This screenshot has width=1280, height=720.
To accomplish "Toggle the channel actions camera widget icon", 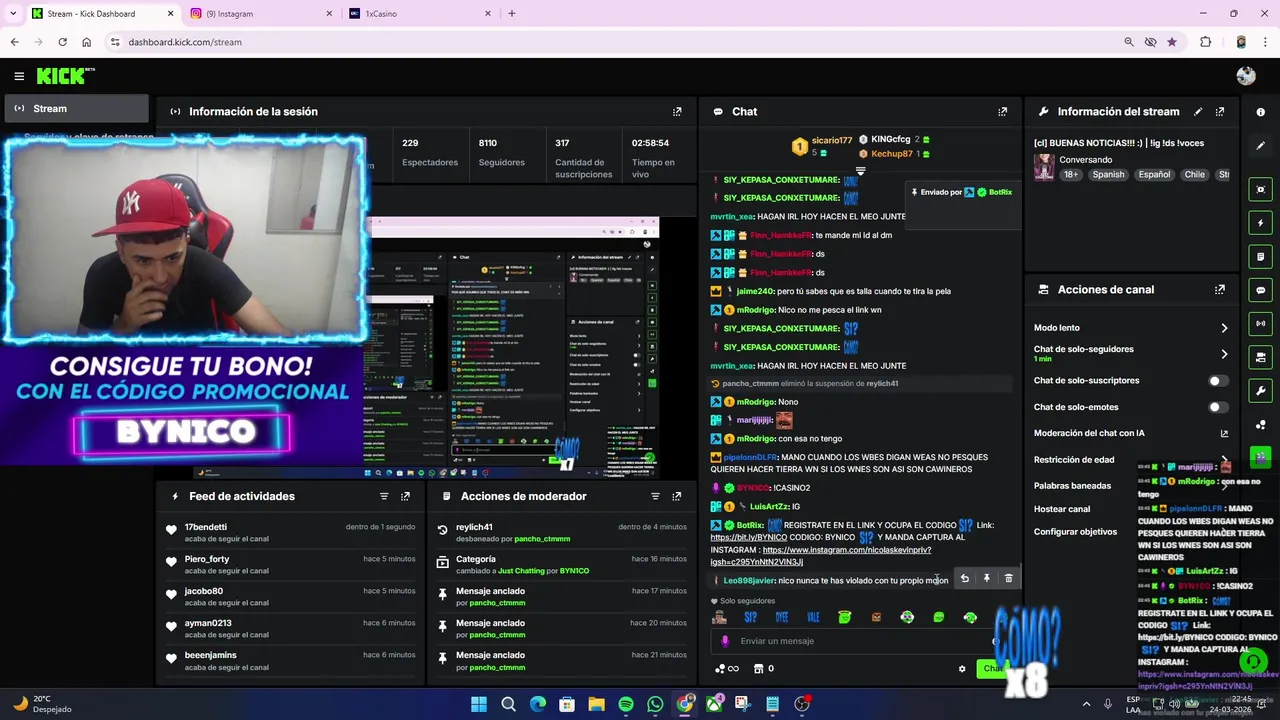I will (x=1260, y=357).
